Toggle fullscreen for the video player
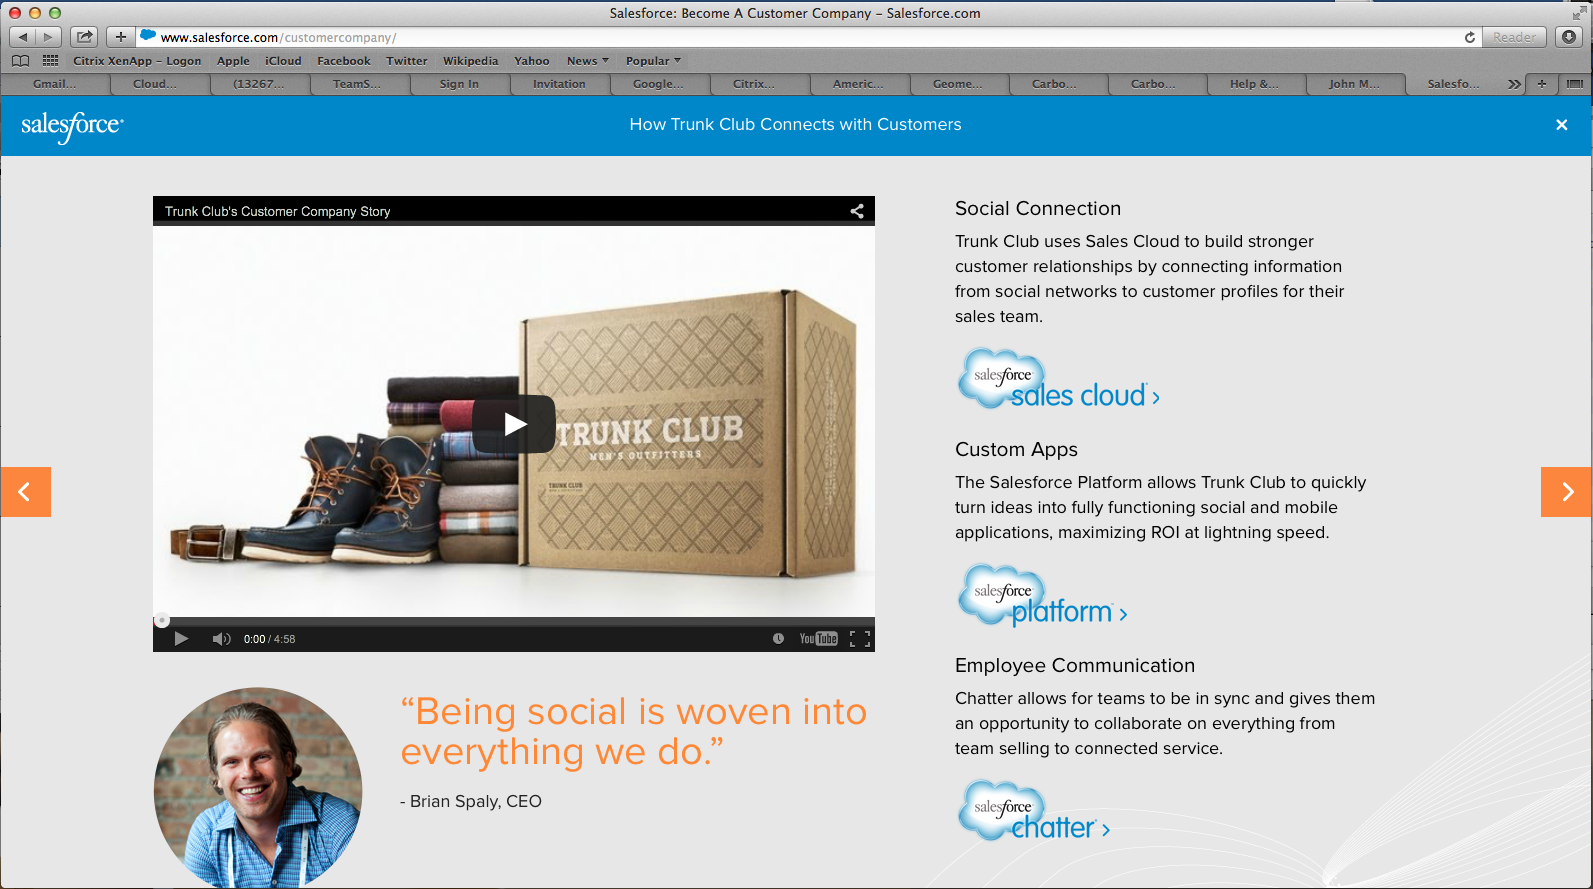 tap(860, 639)
